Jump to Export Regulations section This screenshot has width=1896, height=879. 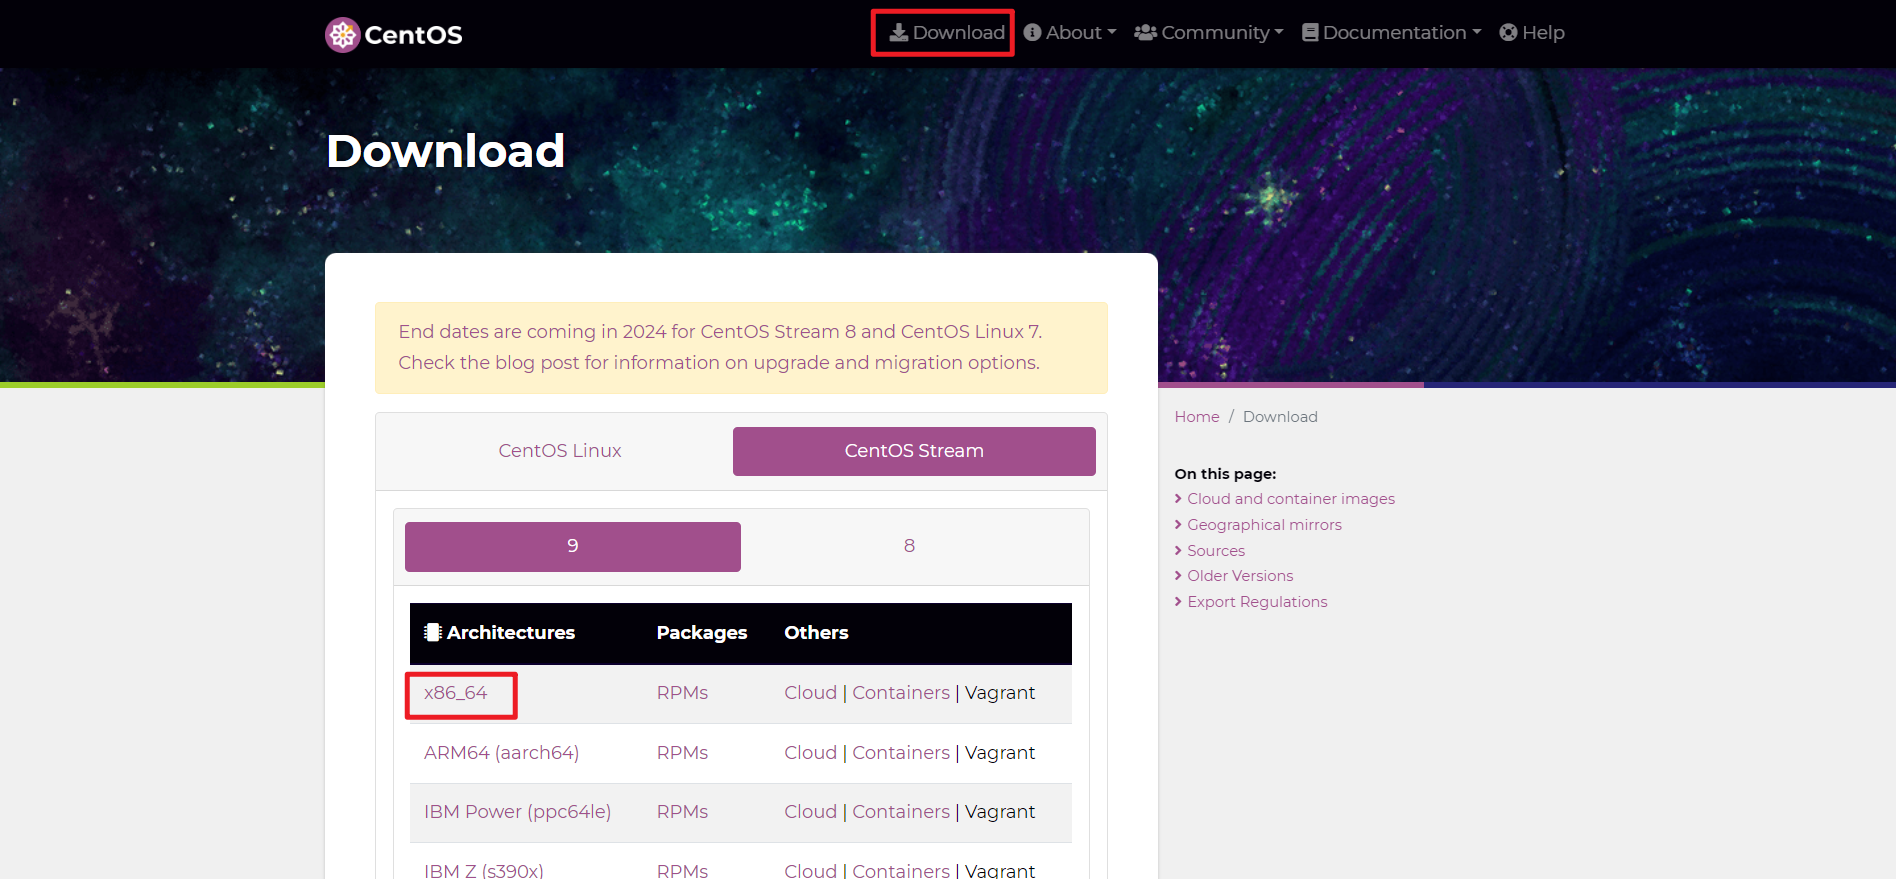(1257, 602)
